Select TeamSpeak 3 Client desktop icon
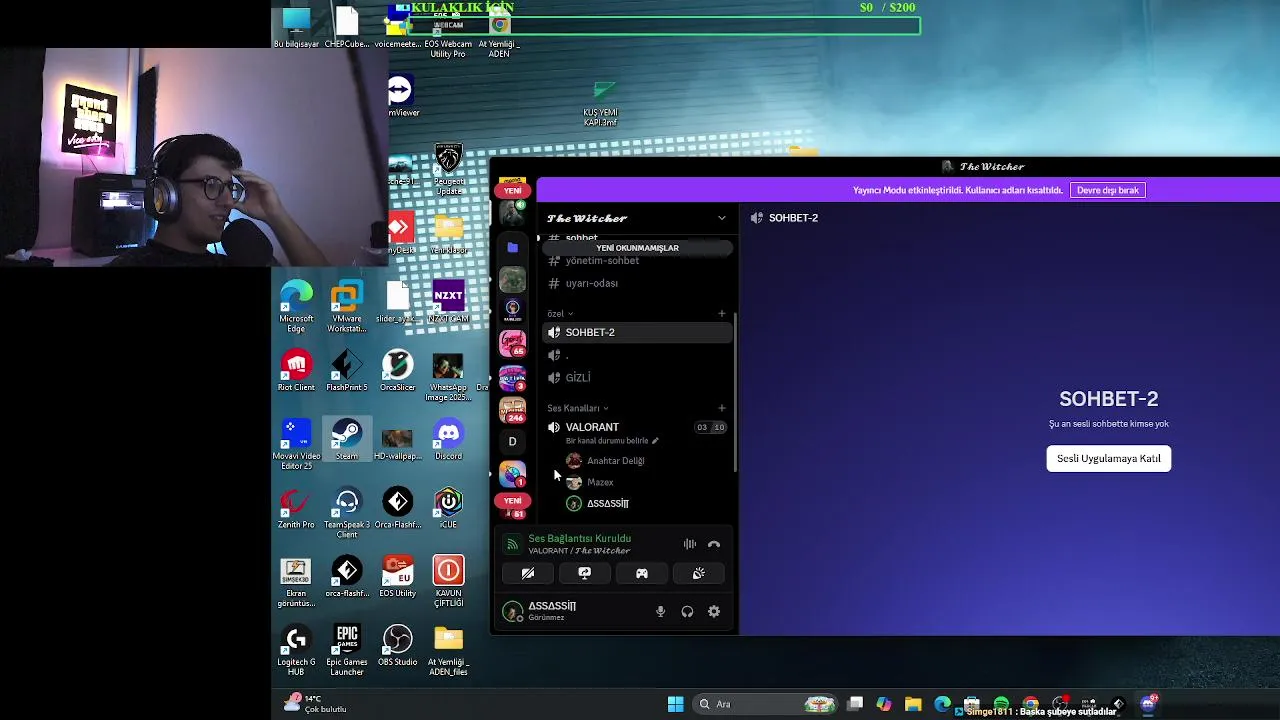Viewport: 1280px width, 720px height. (346, 513)
